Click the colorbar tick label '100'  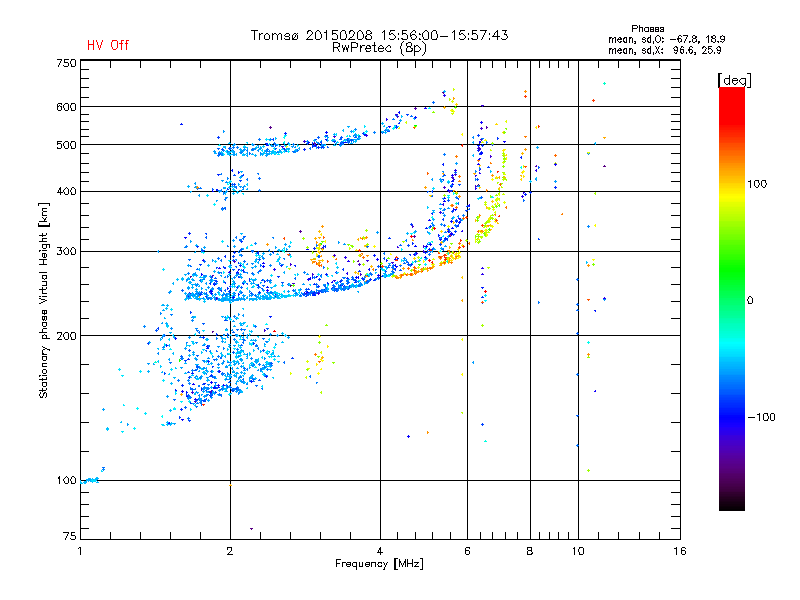(757, 184)
